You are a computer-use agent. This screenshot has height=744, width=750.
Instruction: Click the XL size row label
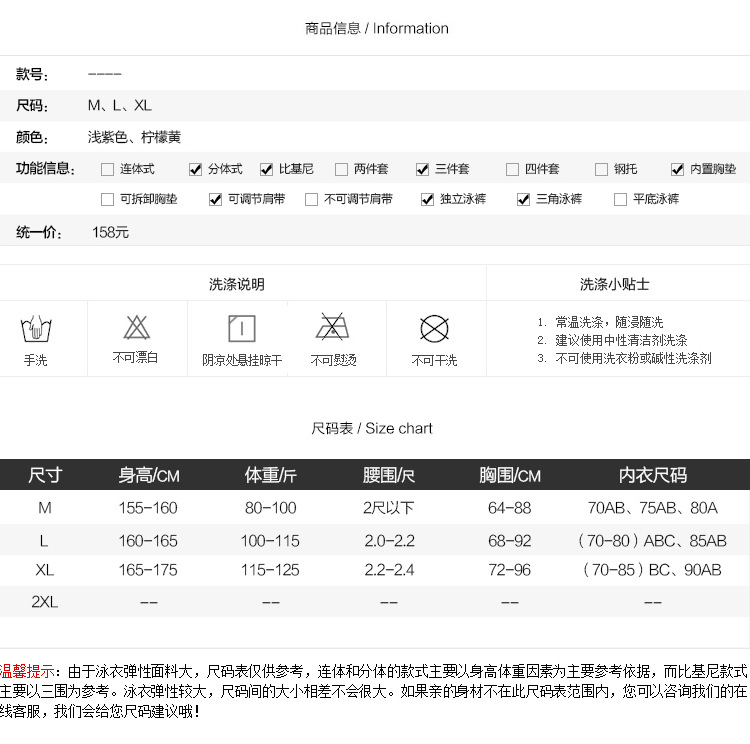point(44,570)
